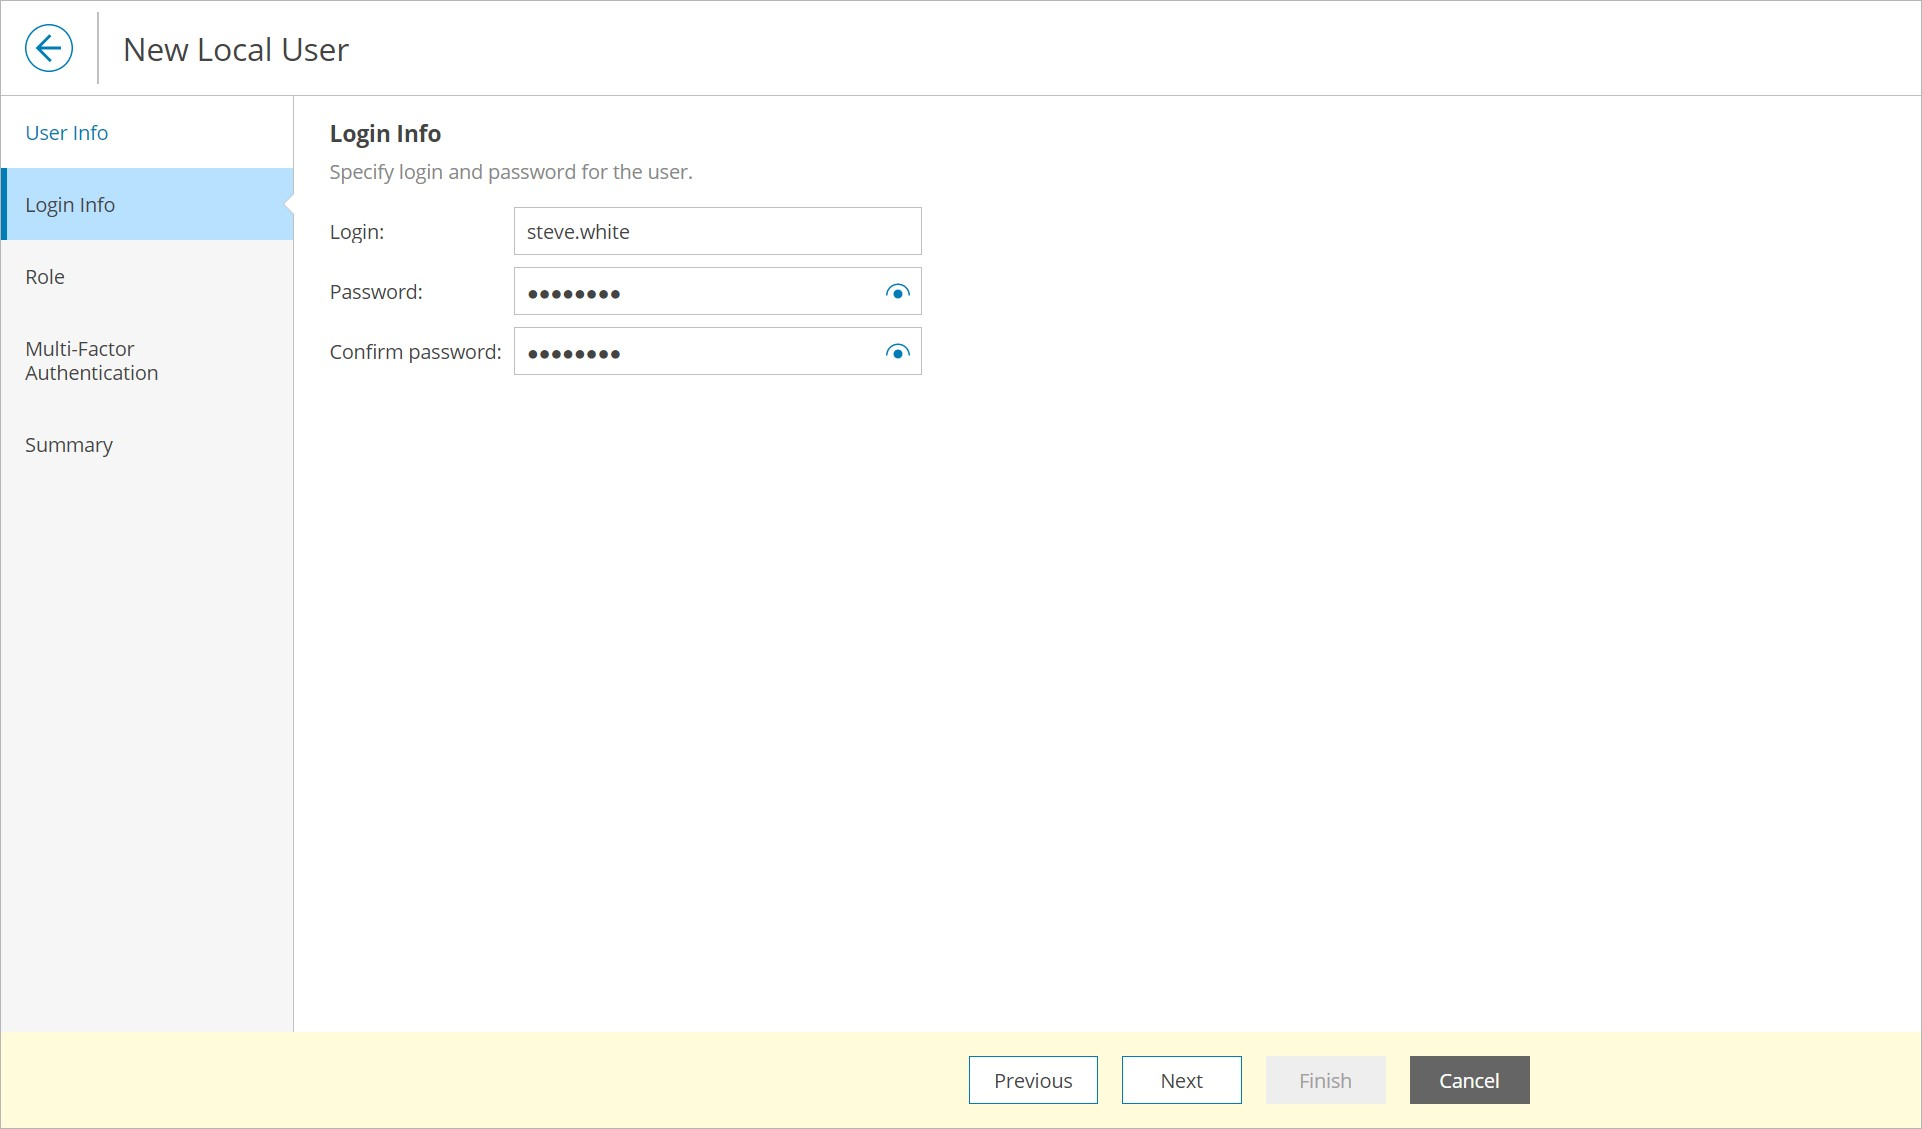Open the Role step

pyautogui.click(x=45, y=277)
